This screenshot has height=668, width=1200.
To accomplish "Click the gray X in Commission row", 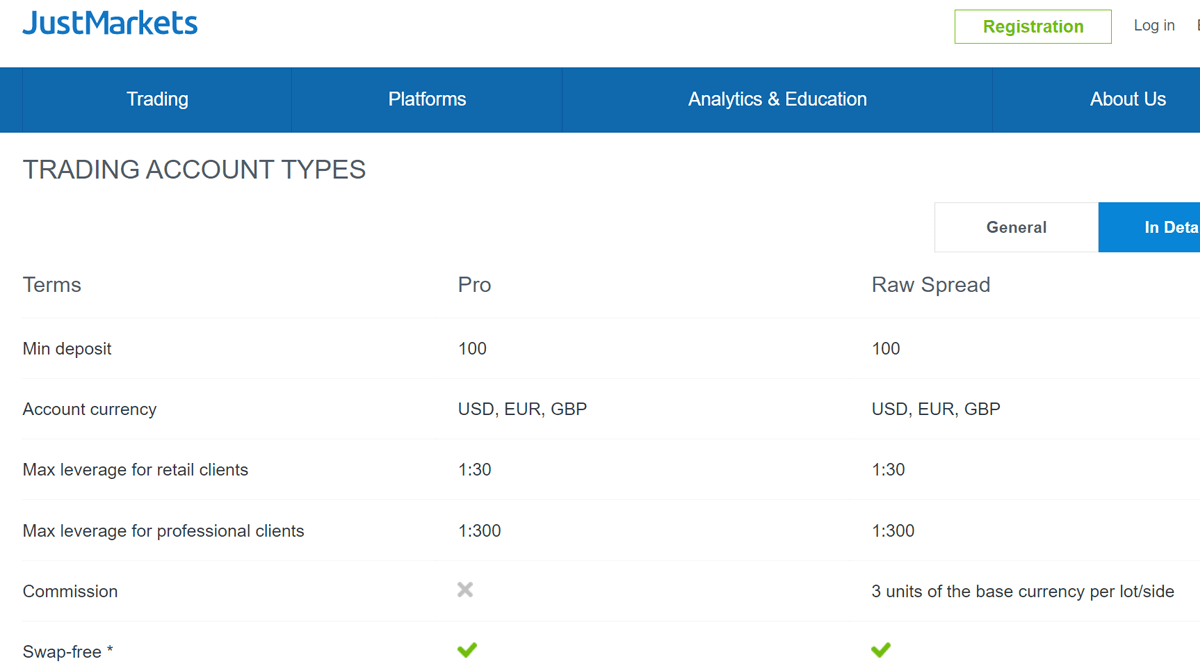I will [465, 590].
